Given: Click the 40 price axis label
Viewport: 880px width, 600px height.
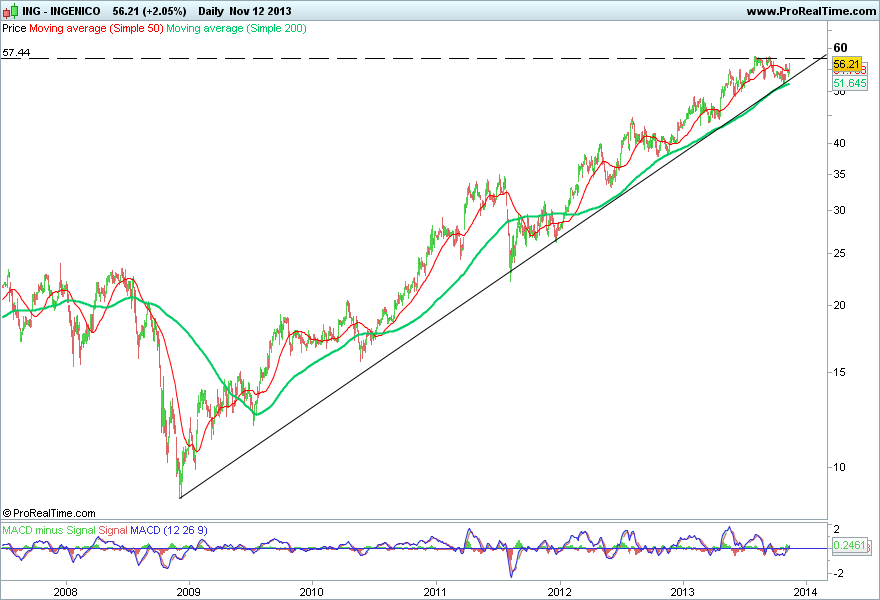Looking at the screenshot, I should (x=840, y=143).
